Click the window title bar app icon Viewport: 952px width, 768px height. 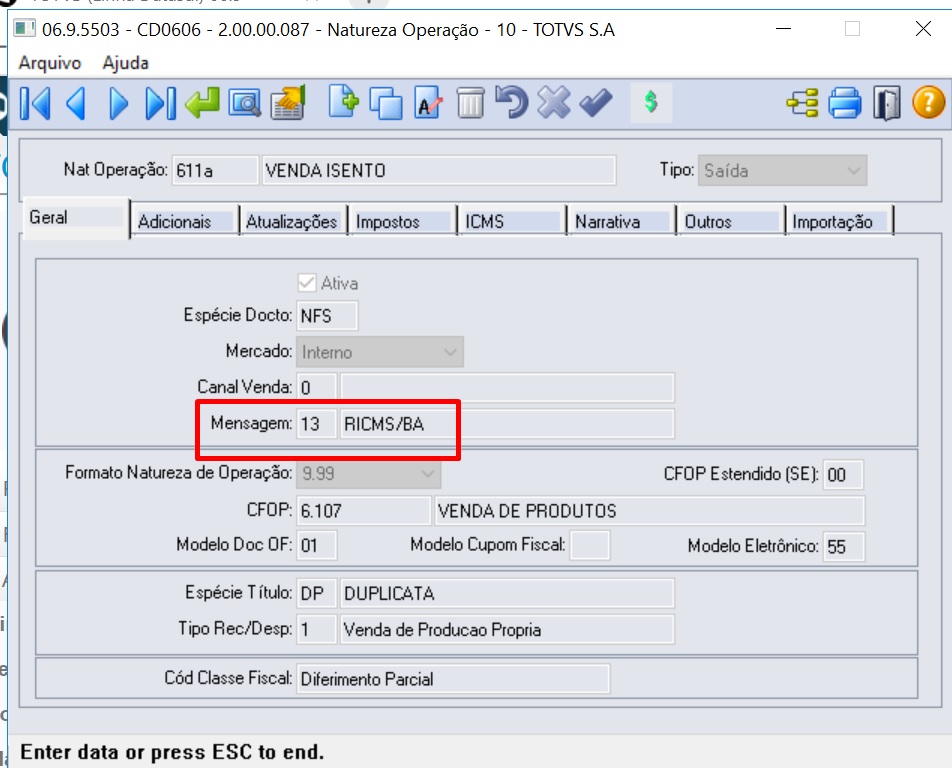24,29
